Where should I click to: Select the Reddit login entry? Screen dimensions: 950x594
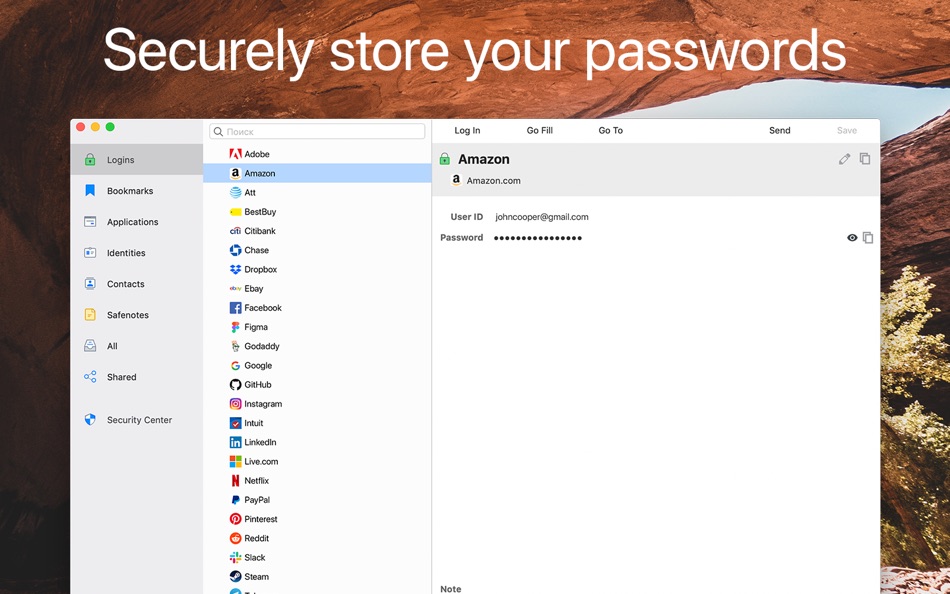[317, 538]
